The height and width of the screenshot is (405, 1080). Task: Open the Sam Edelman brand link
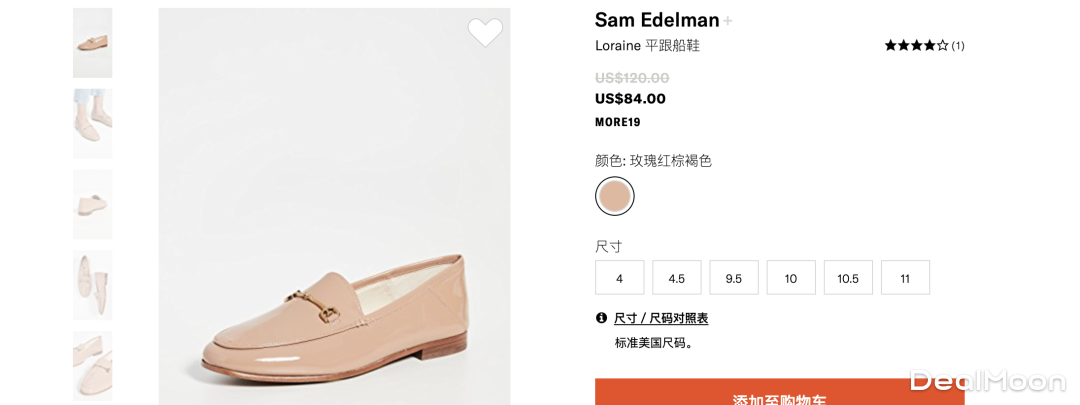(x=657, y=20)
